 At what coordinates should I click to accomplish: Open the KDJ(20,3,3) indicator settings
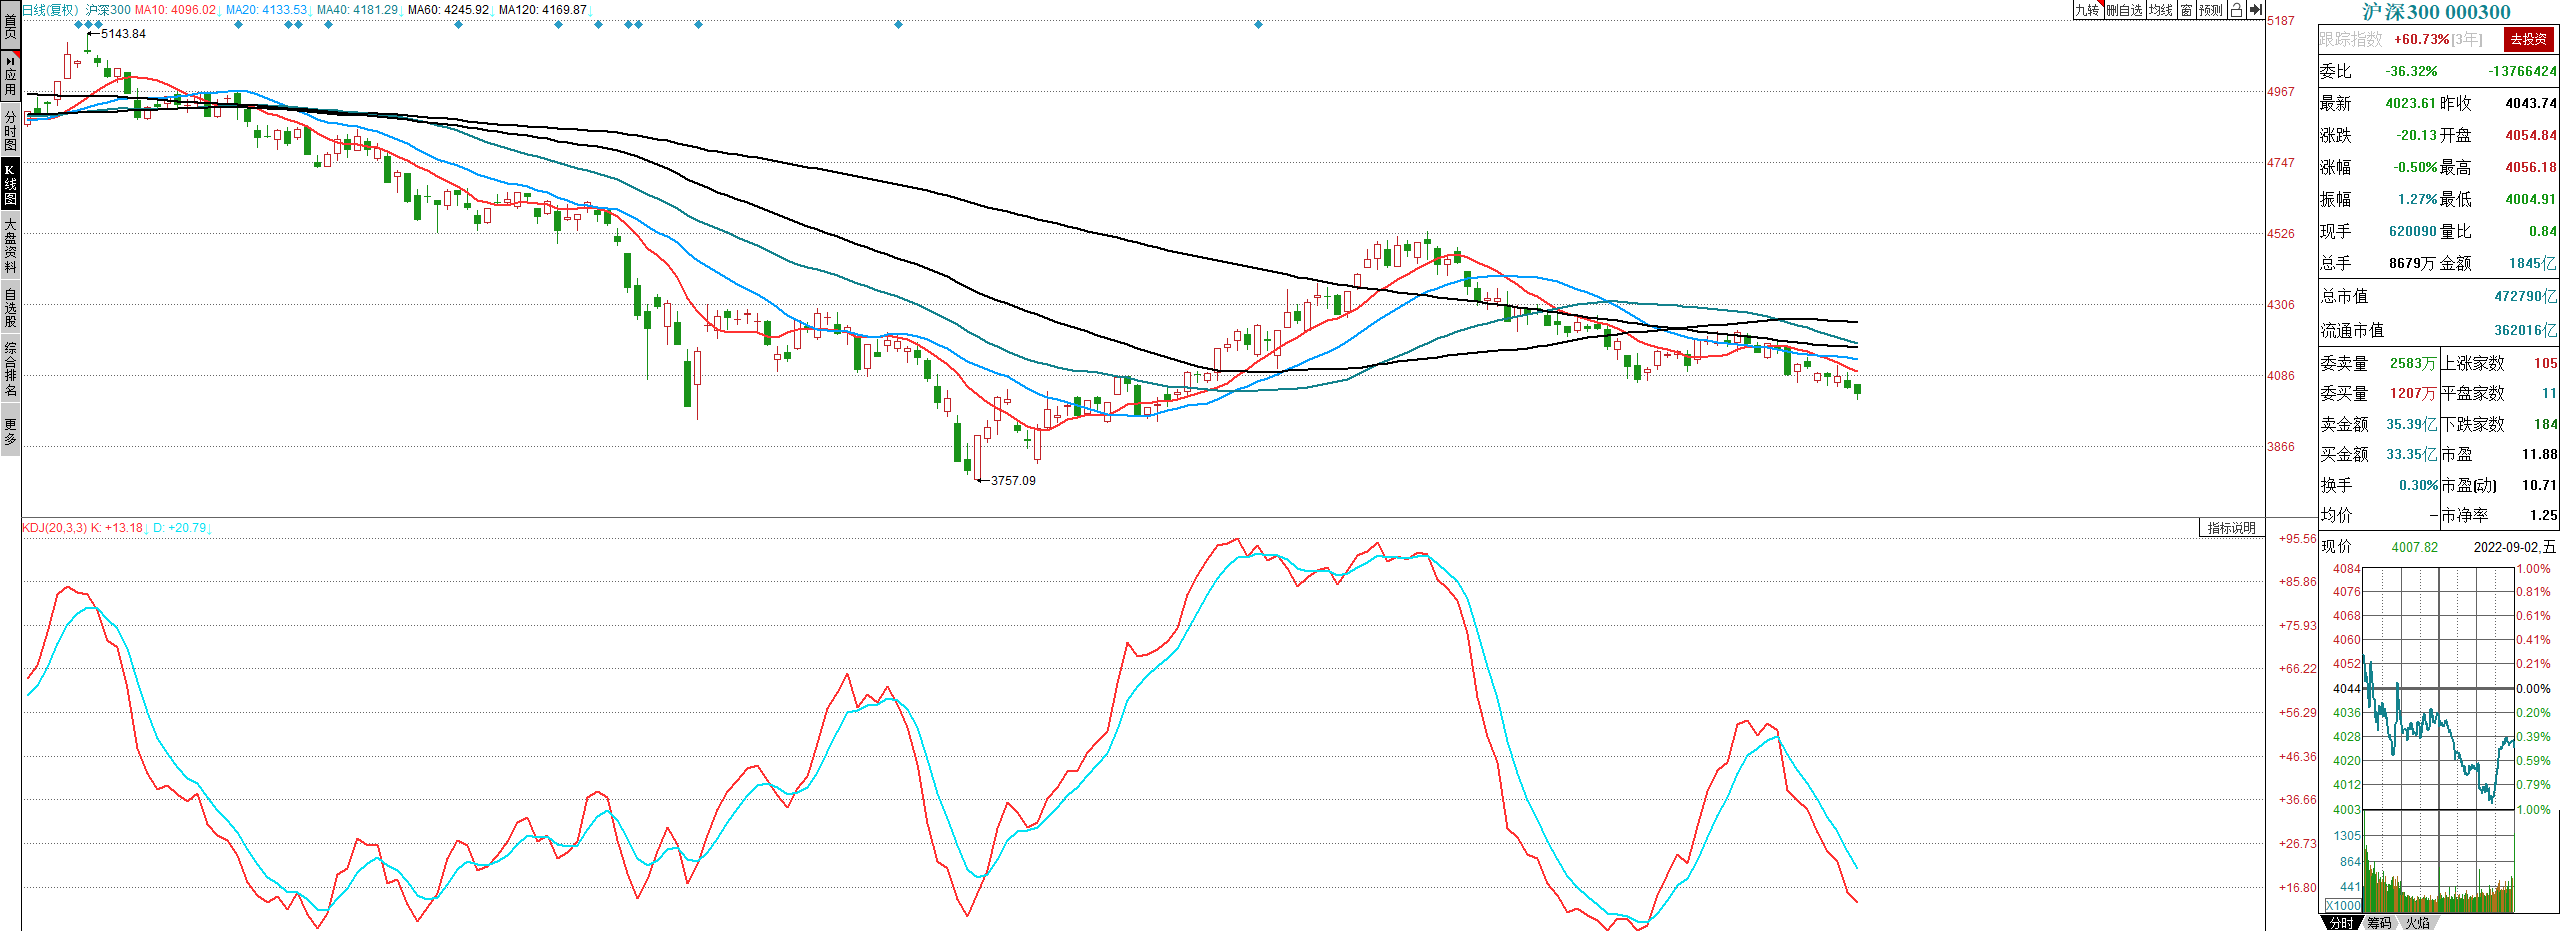(x=54, y=527)
